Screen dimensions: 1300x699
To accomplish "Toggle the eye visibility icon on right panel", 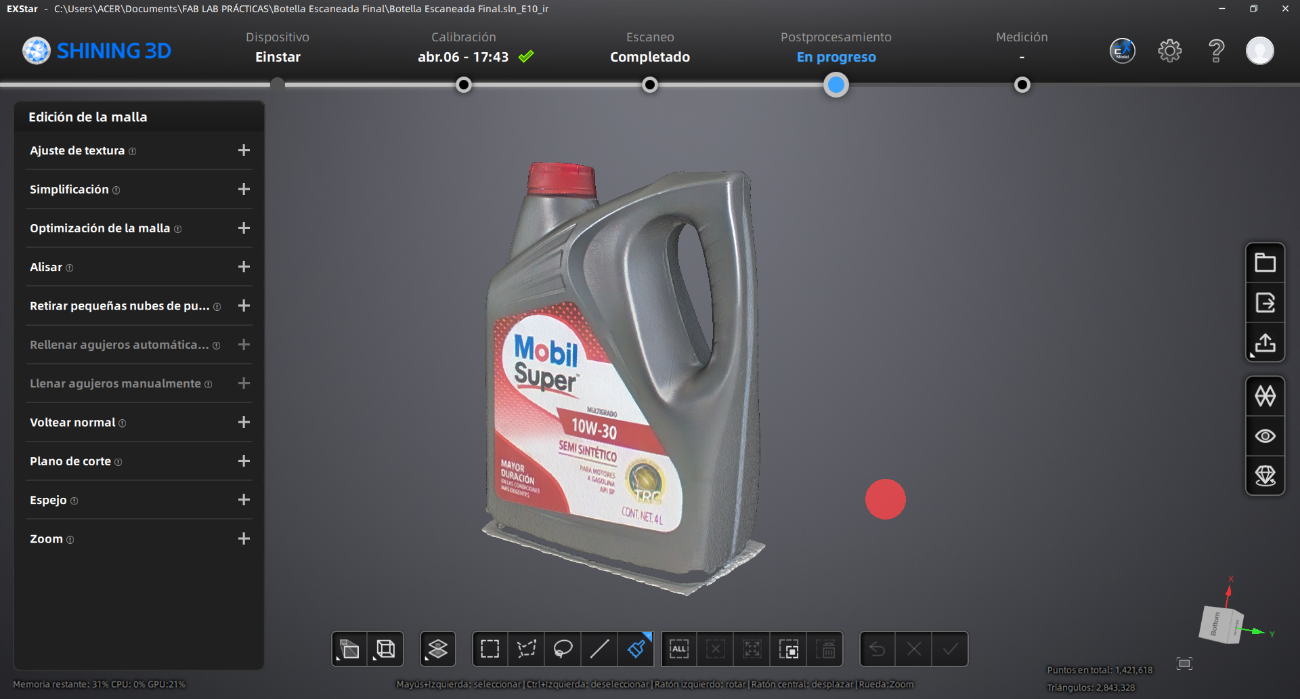I will pyautogui.click(x=1265, y=436).
